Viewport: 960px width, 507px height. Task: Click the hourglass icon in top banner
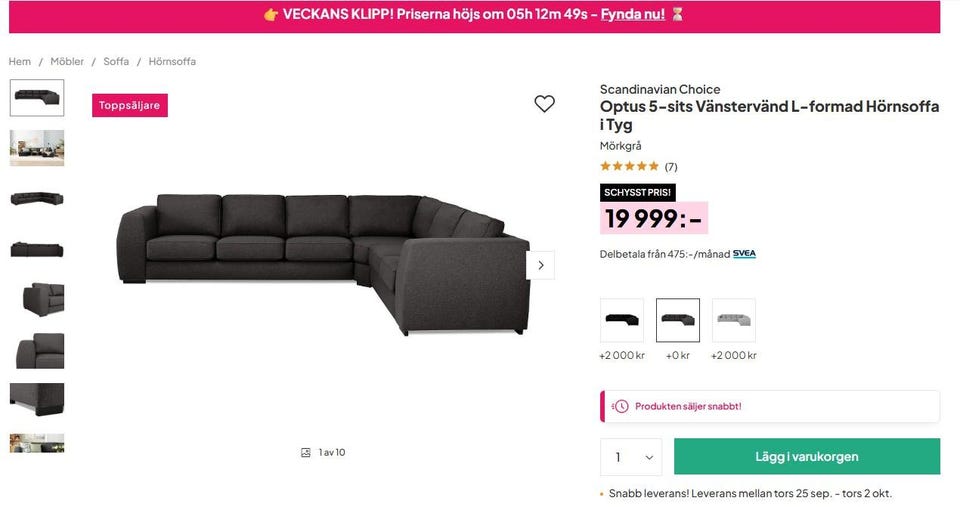pos(677,14)
